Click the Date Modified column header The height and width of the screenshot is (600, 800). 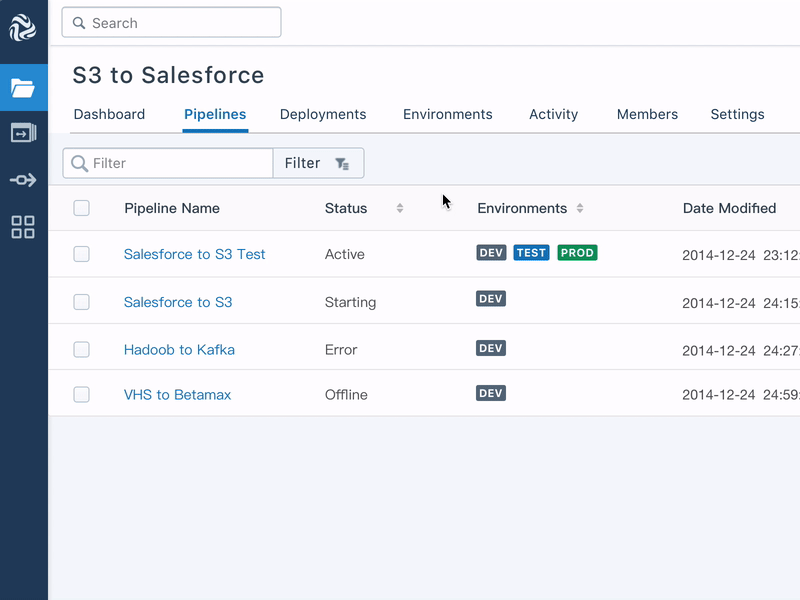click(x=730, y=208)
